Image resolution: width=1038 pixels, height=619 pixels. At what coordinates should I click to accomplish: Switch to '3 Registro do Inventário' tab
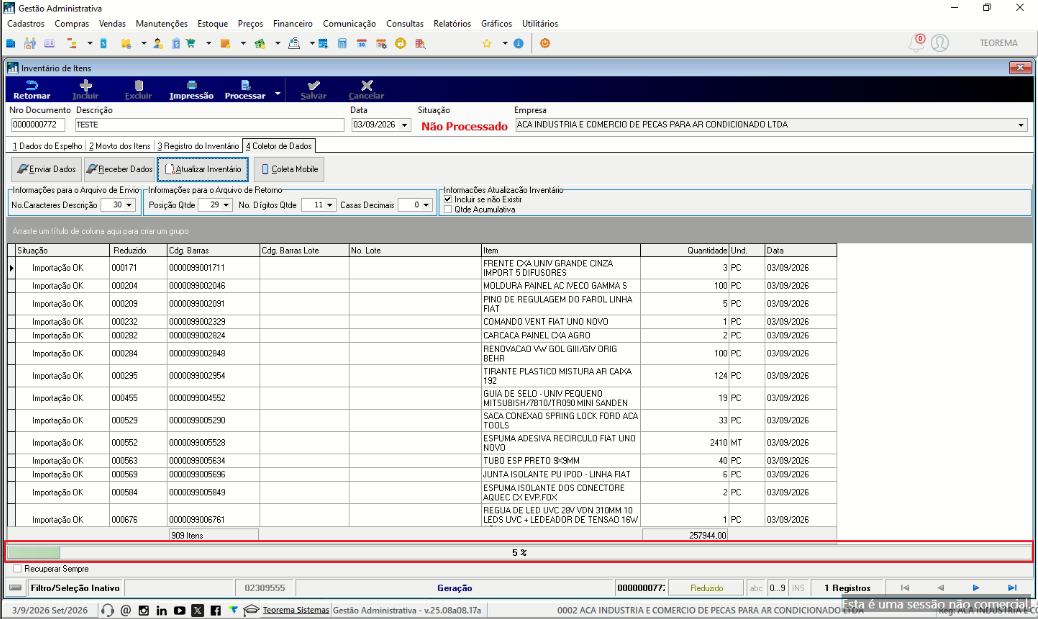198,146
